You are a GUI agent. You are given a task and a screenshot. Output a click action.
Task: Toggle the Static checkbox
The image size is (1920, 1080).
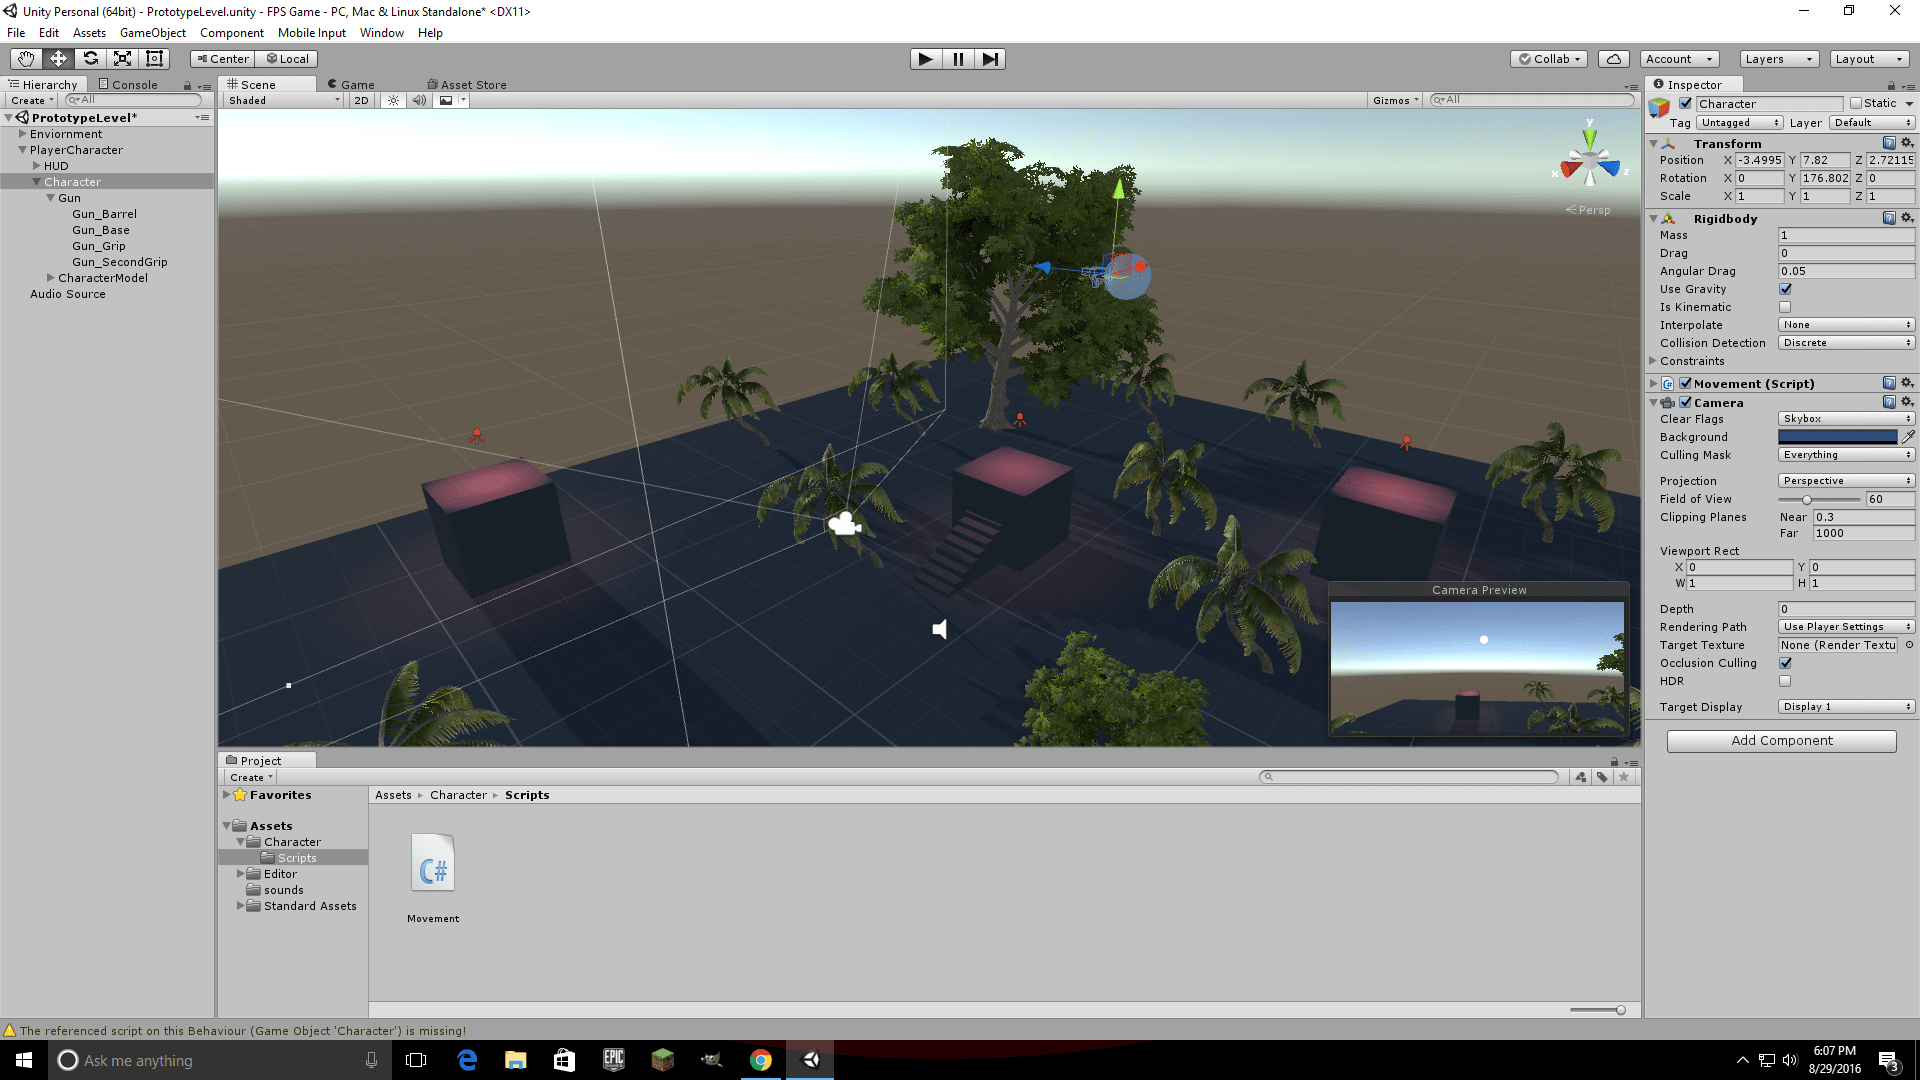1856,103
